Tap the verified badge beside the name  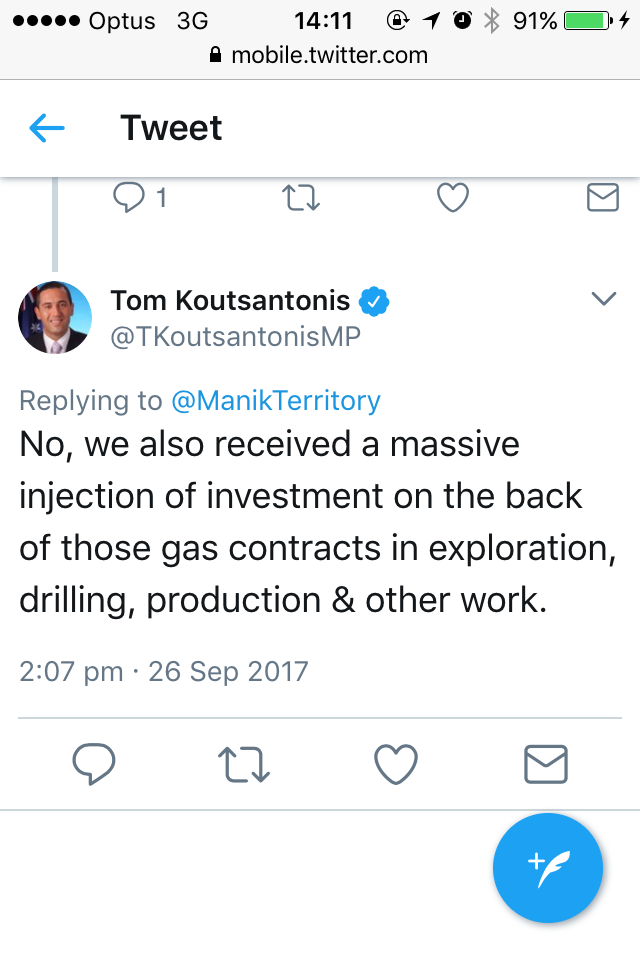pyautogui.click(x=374, y=300)
